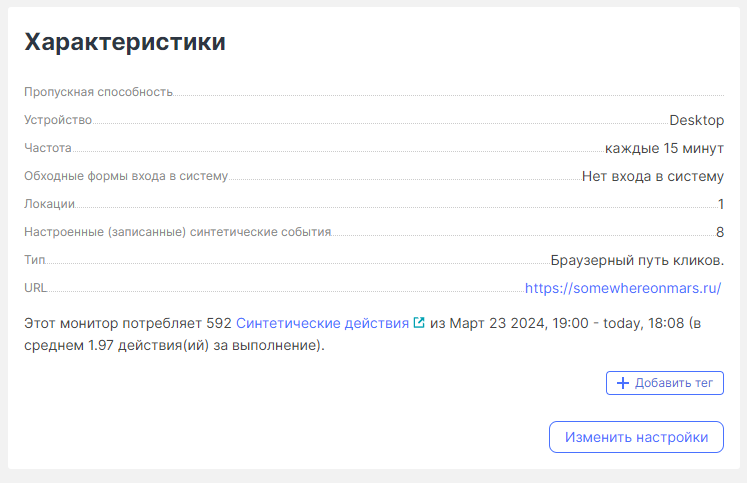Click the plus icon in Добавить тег
747x483 pixels.
coord(622,383)
